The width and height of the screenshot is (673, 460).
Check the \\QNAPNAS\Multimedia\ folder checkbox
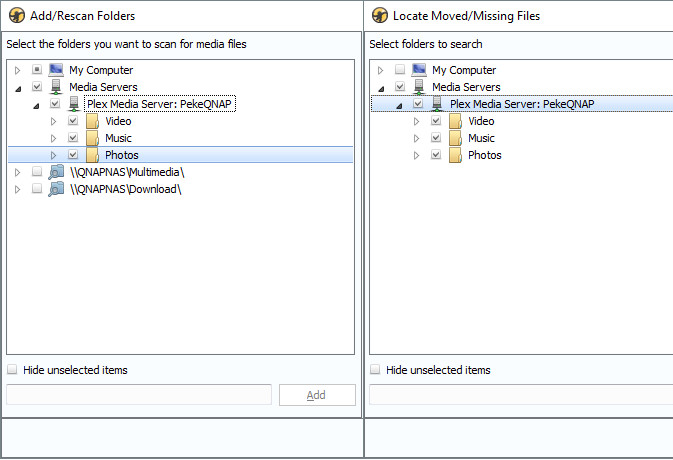(37, 172)
